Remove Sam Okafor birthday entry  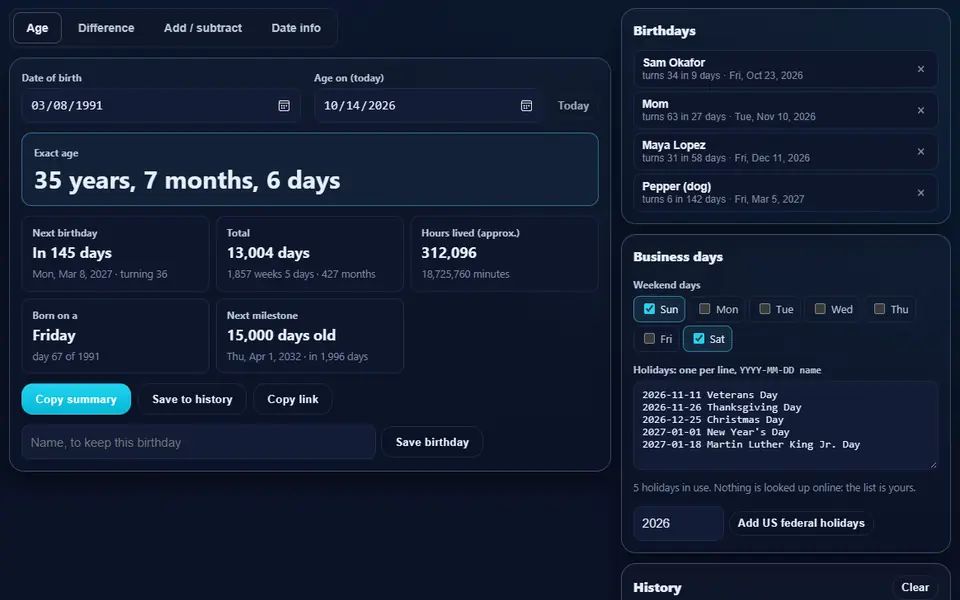(x=920, y=69)
